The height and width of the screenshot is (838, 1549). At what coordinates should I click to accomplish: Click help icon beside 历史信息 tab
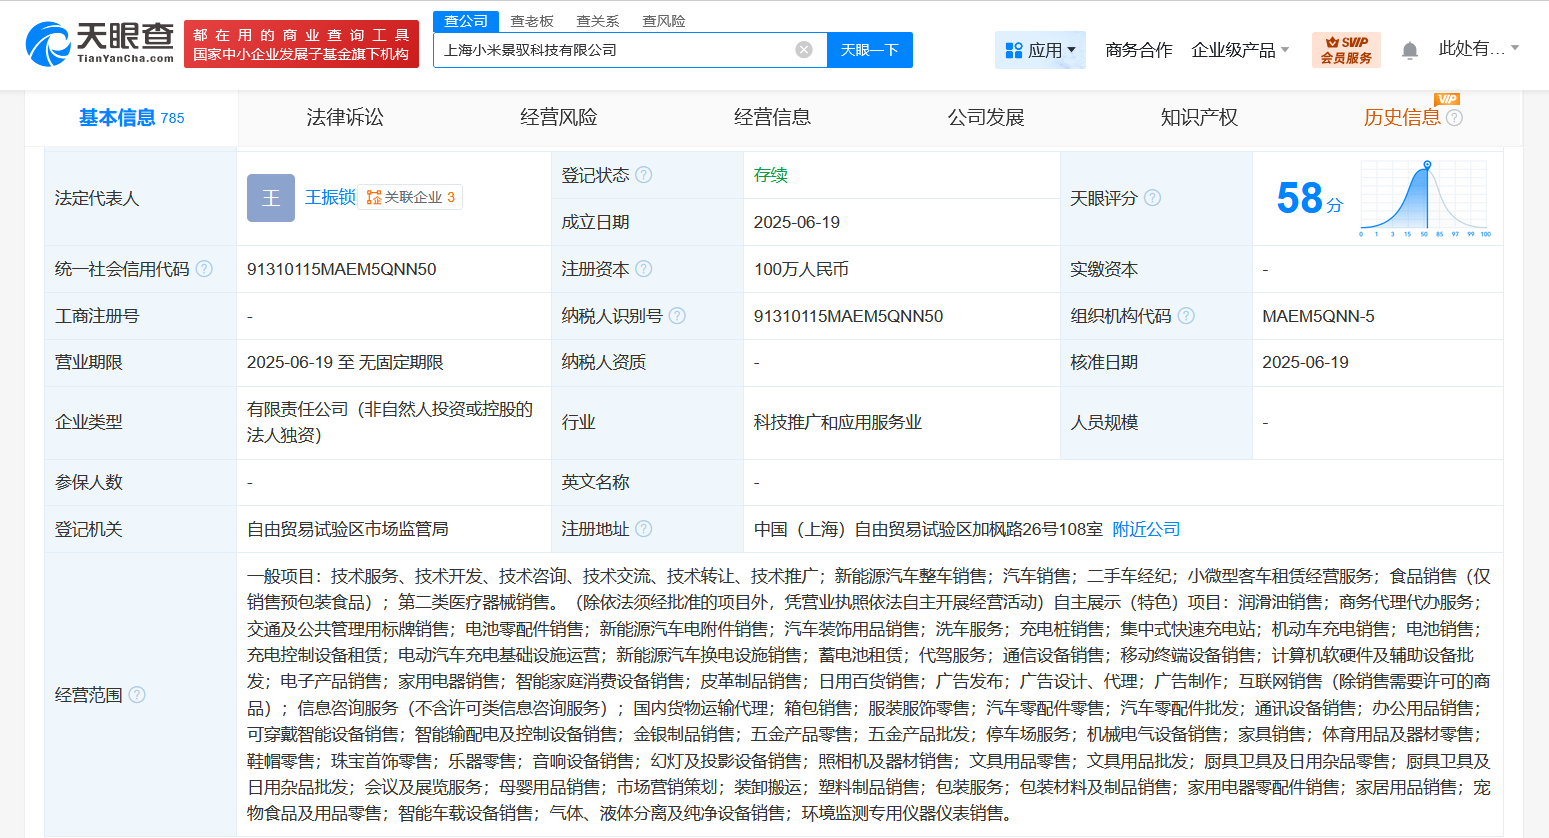click(x=1454, y=118)
